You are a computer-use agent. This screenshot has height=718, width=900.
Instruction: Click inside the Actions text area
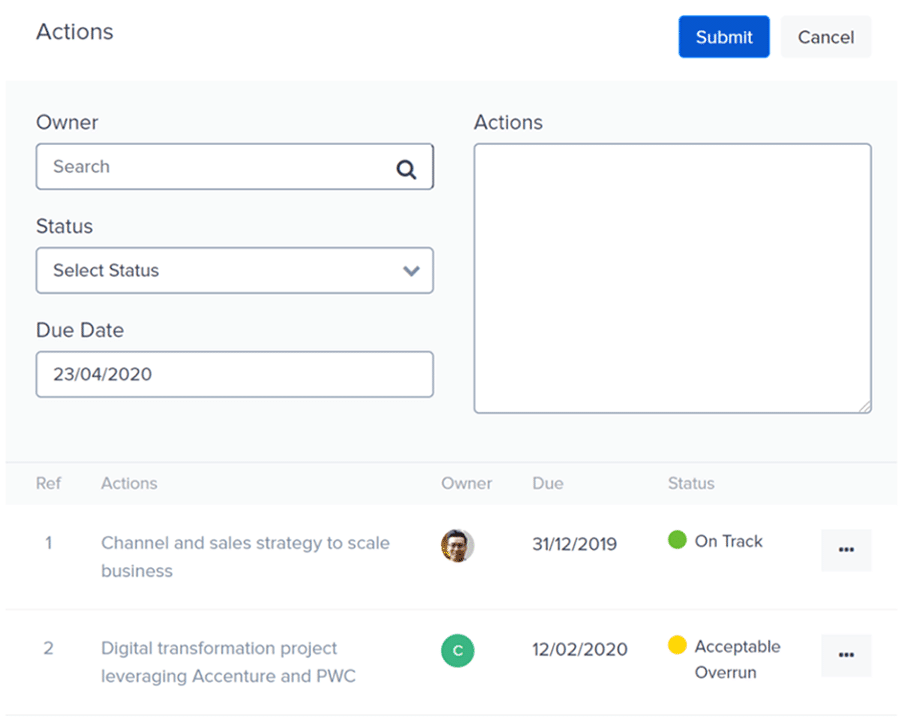673,278
